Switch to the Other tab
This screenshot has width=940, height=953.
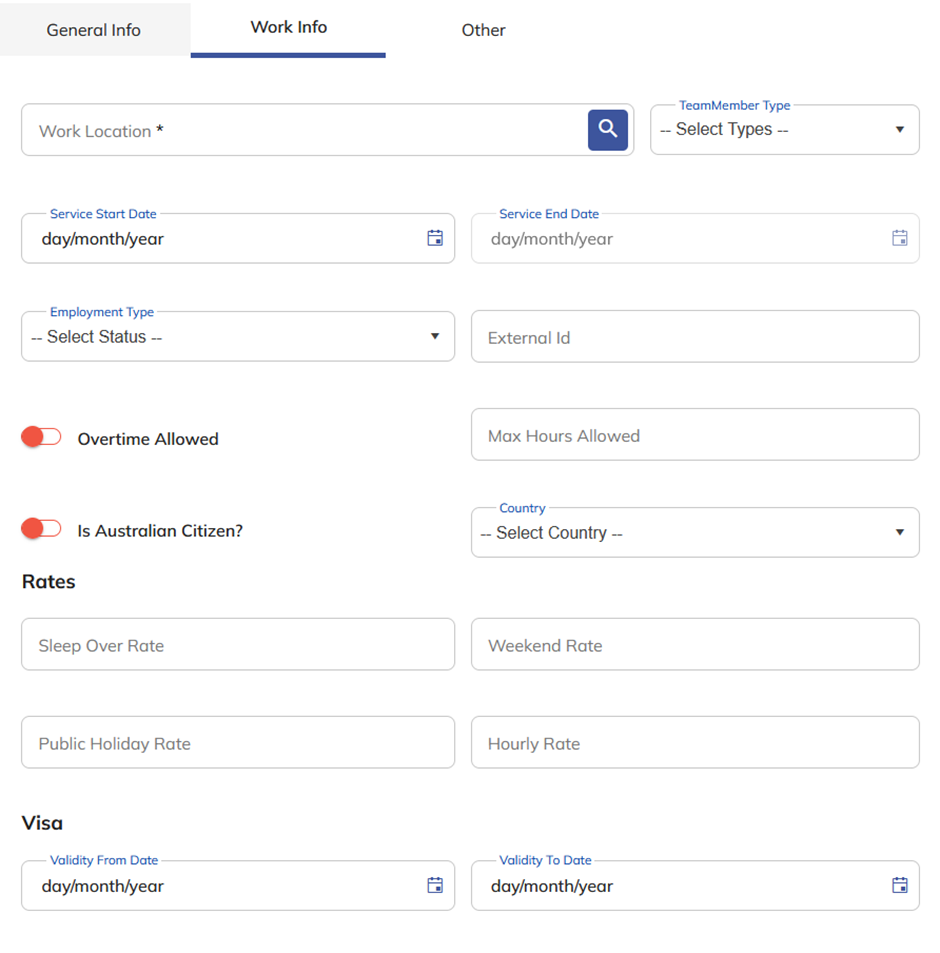coord(483,30)
